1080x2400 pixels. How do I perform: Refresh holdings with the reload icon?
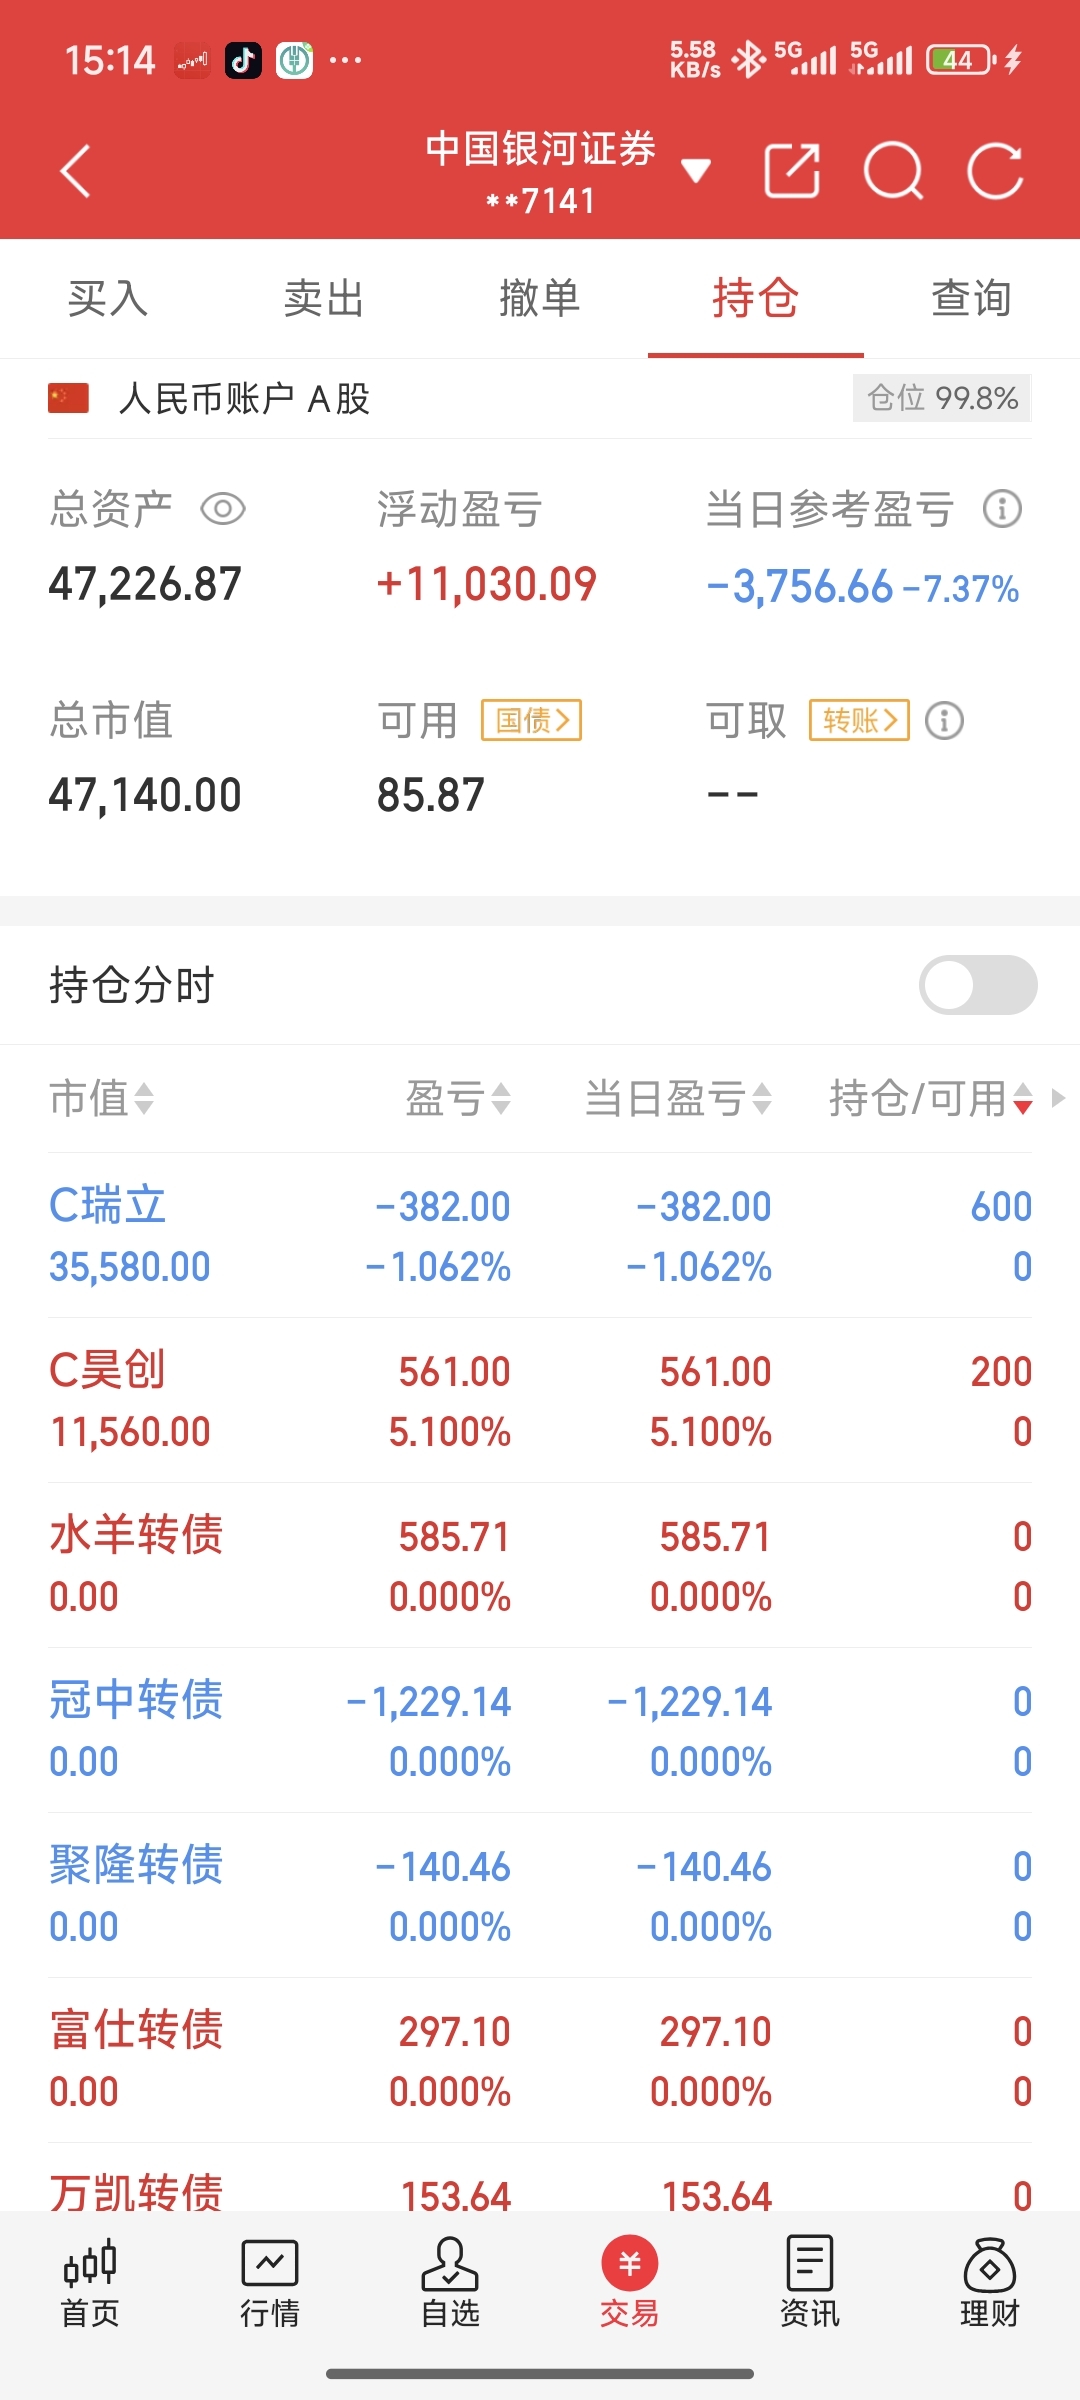coord(995,171)
